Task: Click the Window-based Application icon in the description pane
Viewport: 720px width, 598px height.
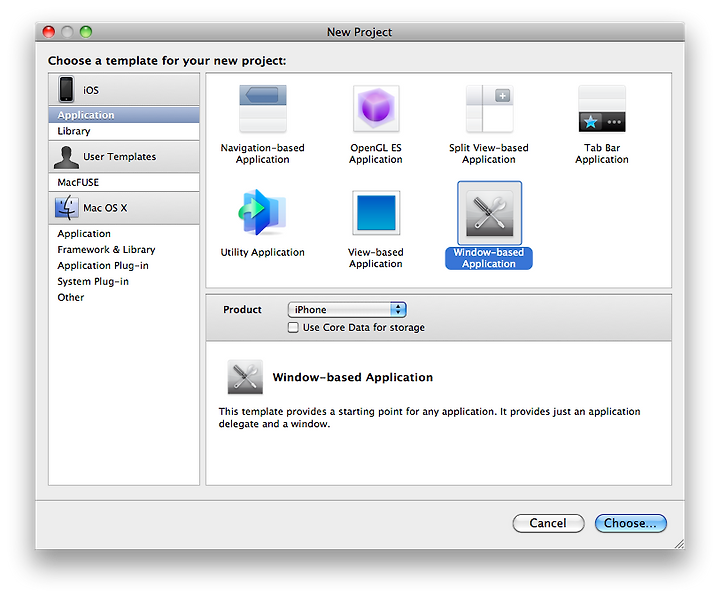Action: (245, 377)
